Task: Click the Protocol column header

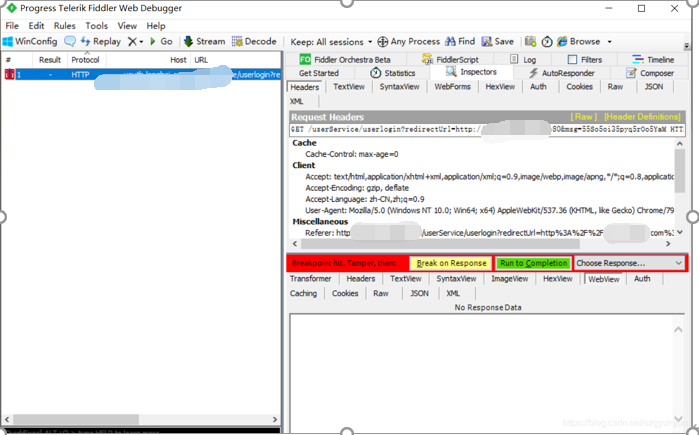Action: click(x=86, y=60)
